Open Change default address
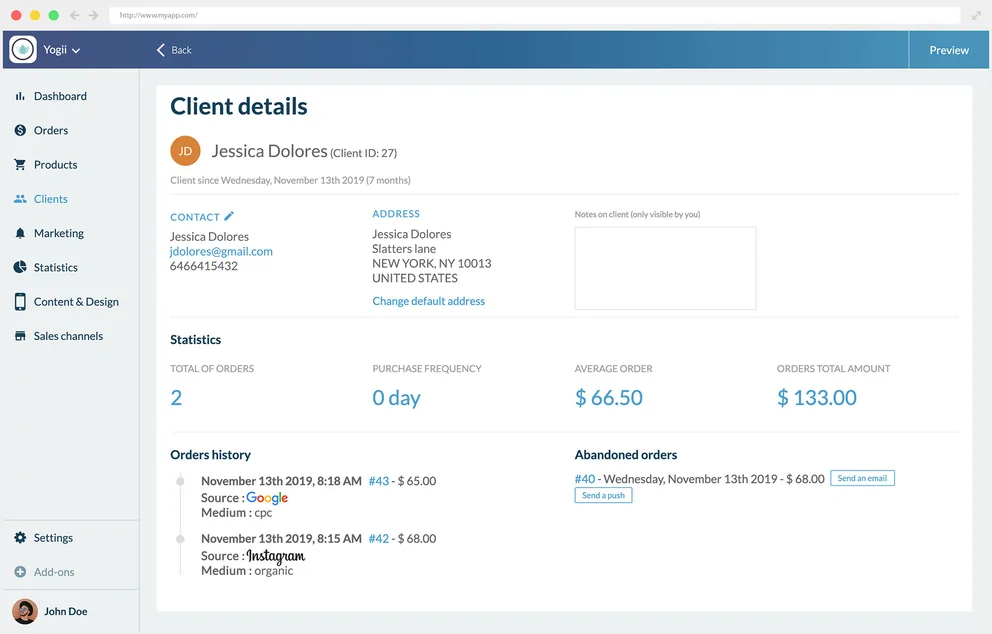Image resolution: width=992 pixels, height=634 pixels. pyautogui.click(x=428, y=300)
